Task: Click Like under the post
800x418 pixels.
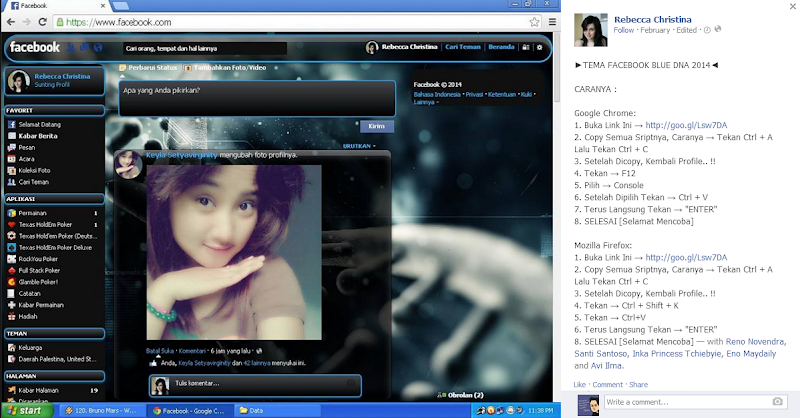Action: [580, 385]
